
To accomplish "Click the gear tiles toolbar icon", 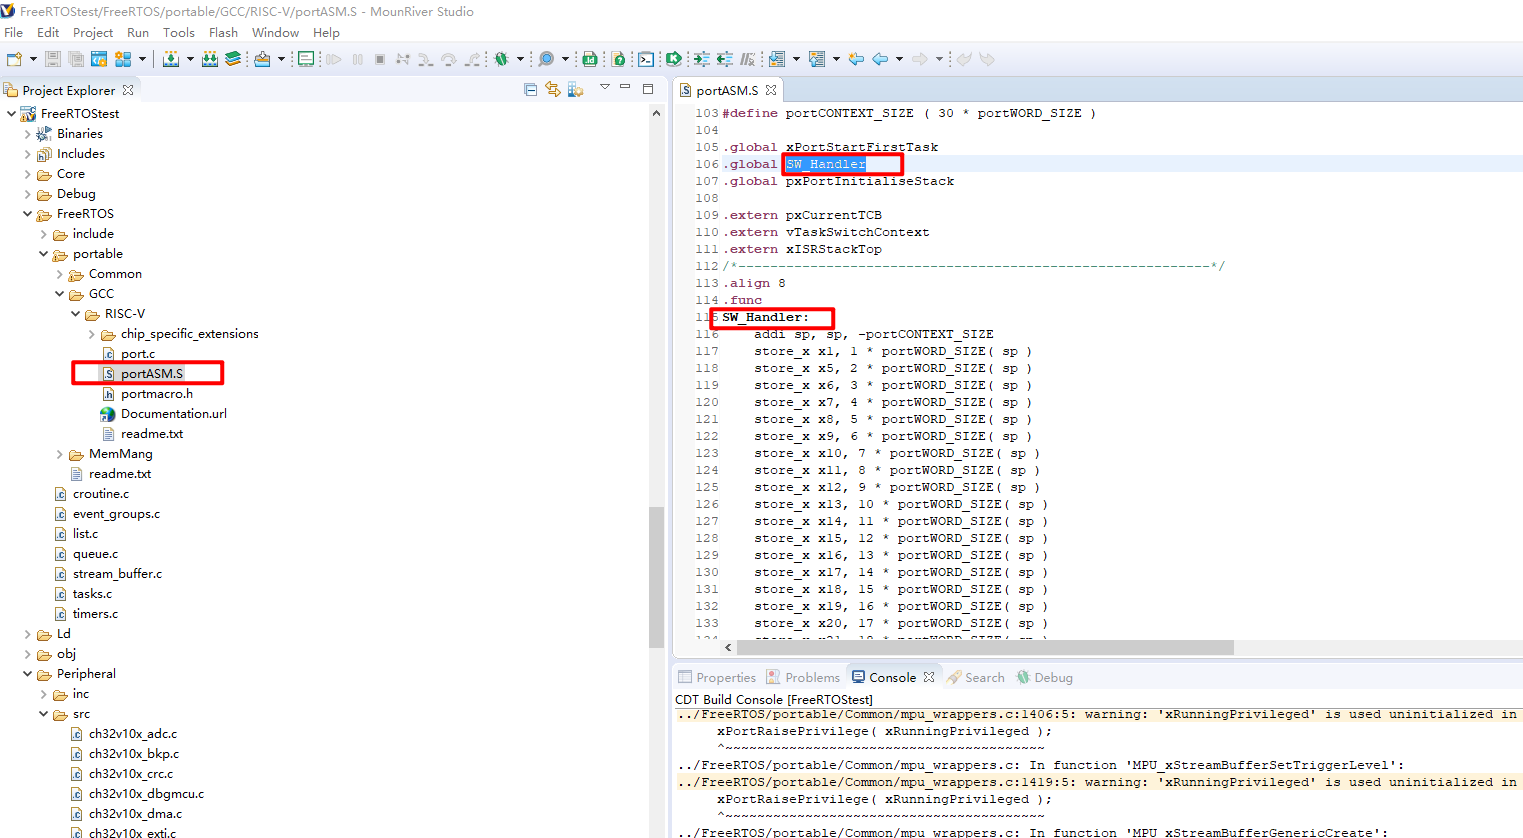I will [123, 59].
